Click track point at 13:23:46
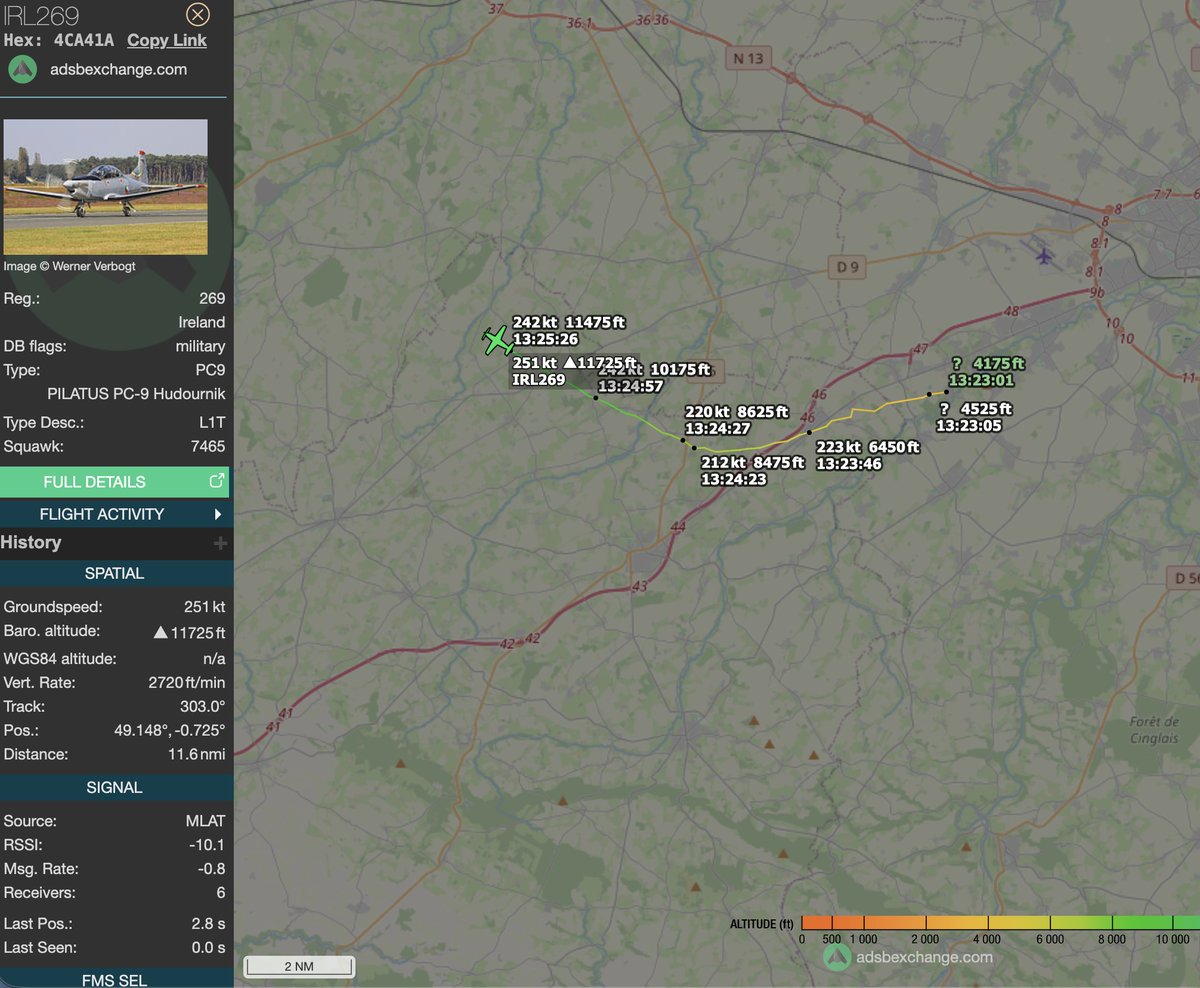This screenshot has width=1200, height=988. click(x=809, y=434)
